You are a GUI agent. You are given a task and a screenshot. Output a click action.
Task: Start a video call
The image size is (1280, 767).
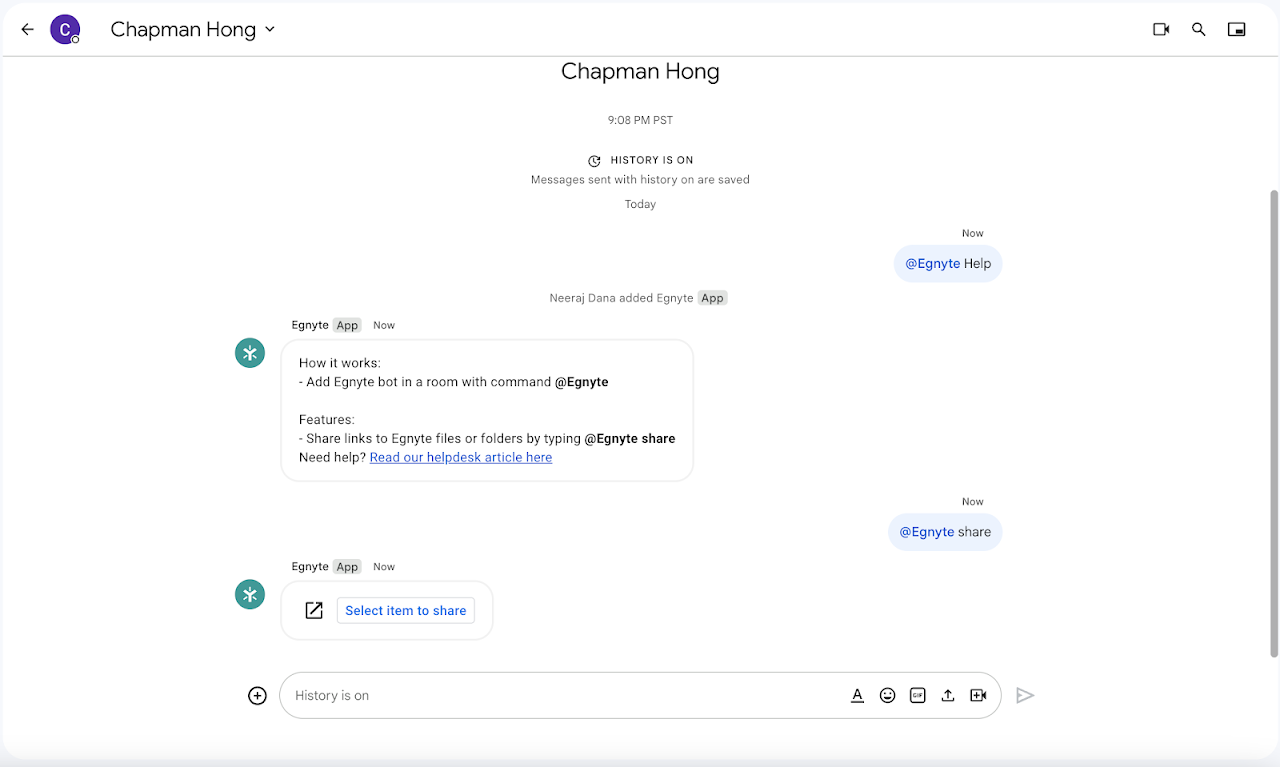tap(1161, 30)
